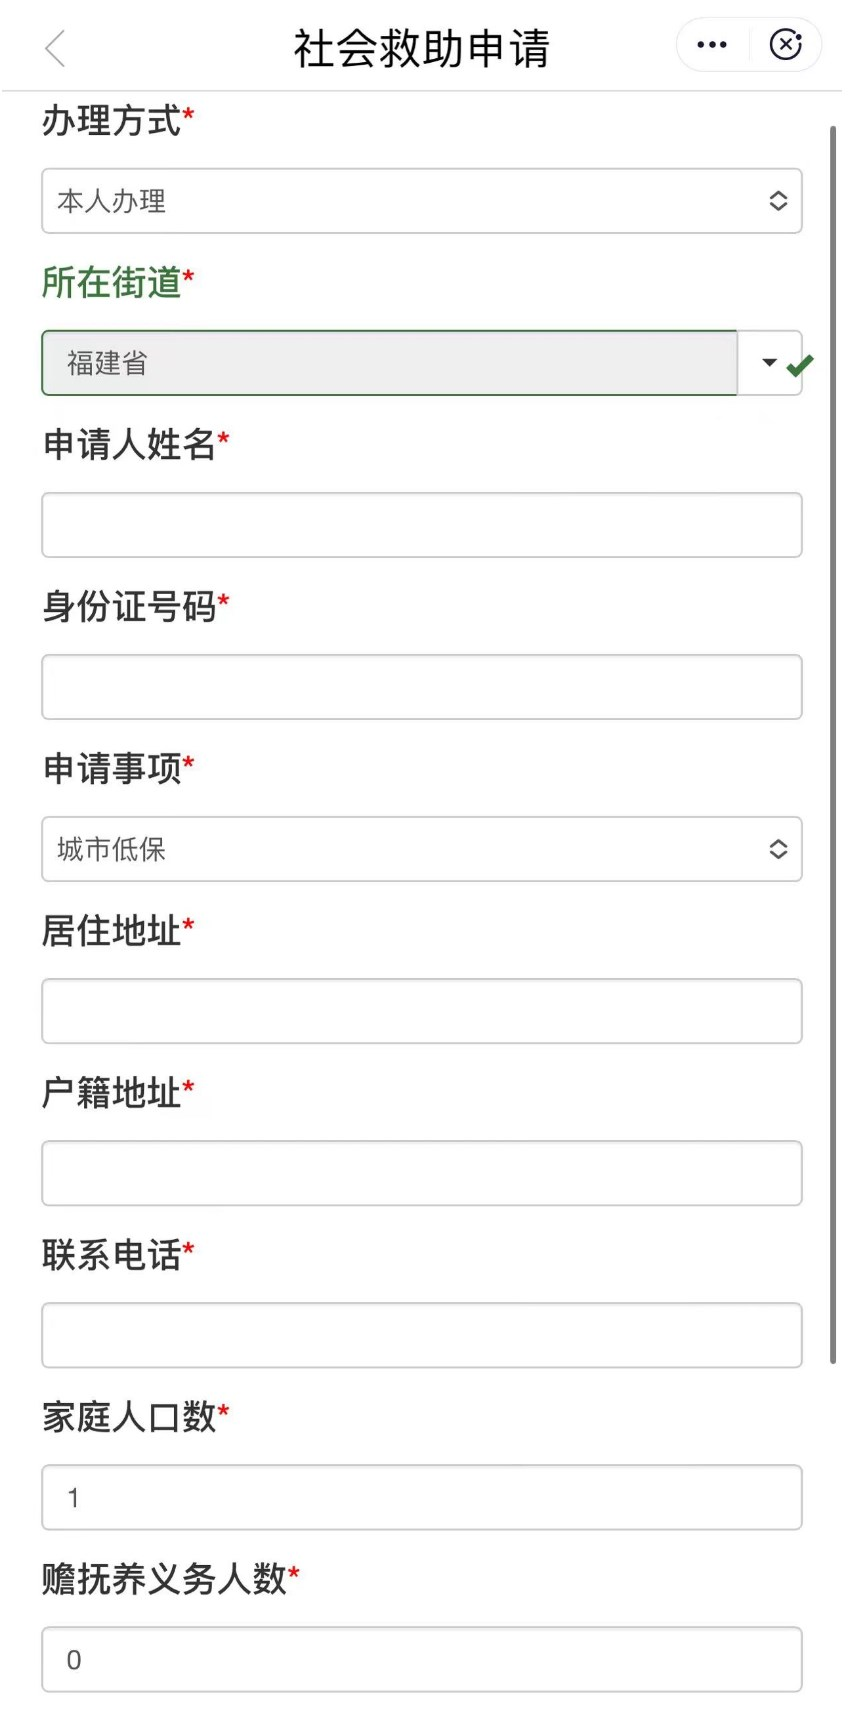The image size is (858, 1720).
Task: Close the mini program with circle X icon
Action: click(x=786, y=45)
